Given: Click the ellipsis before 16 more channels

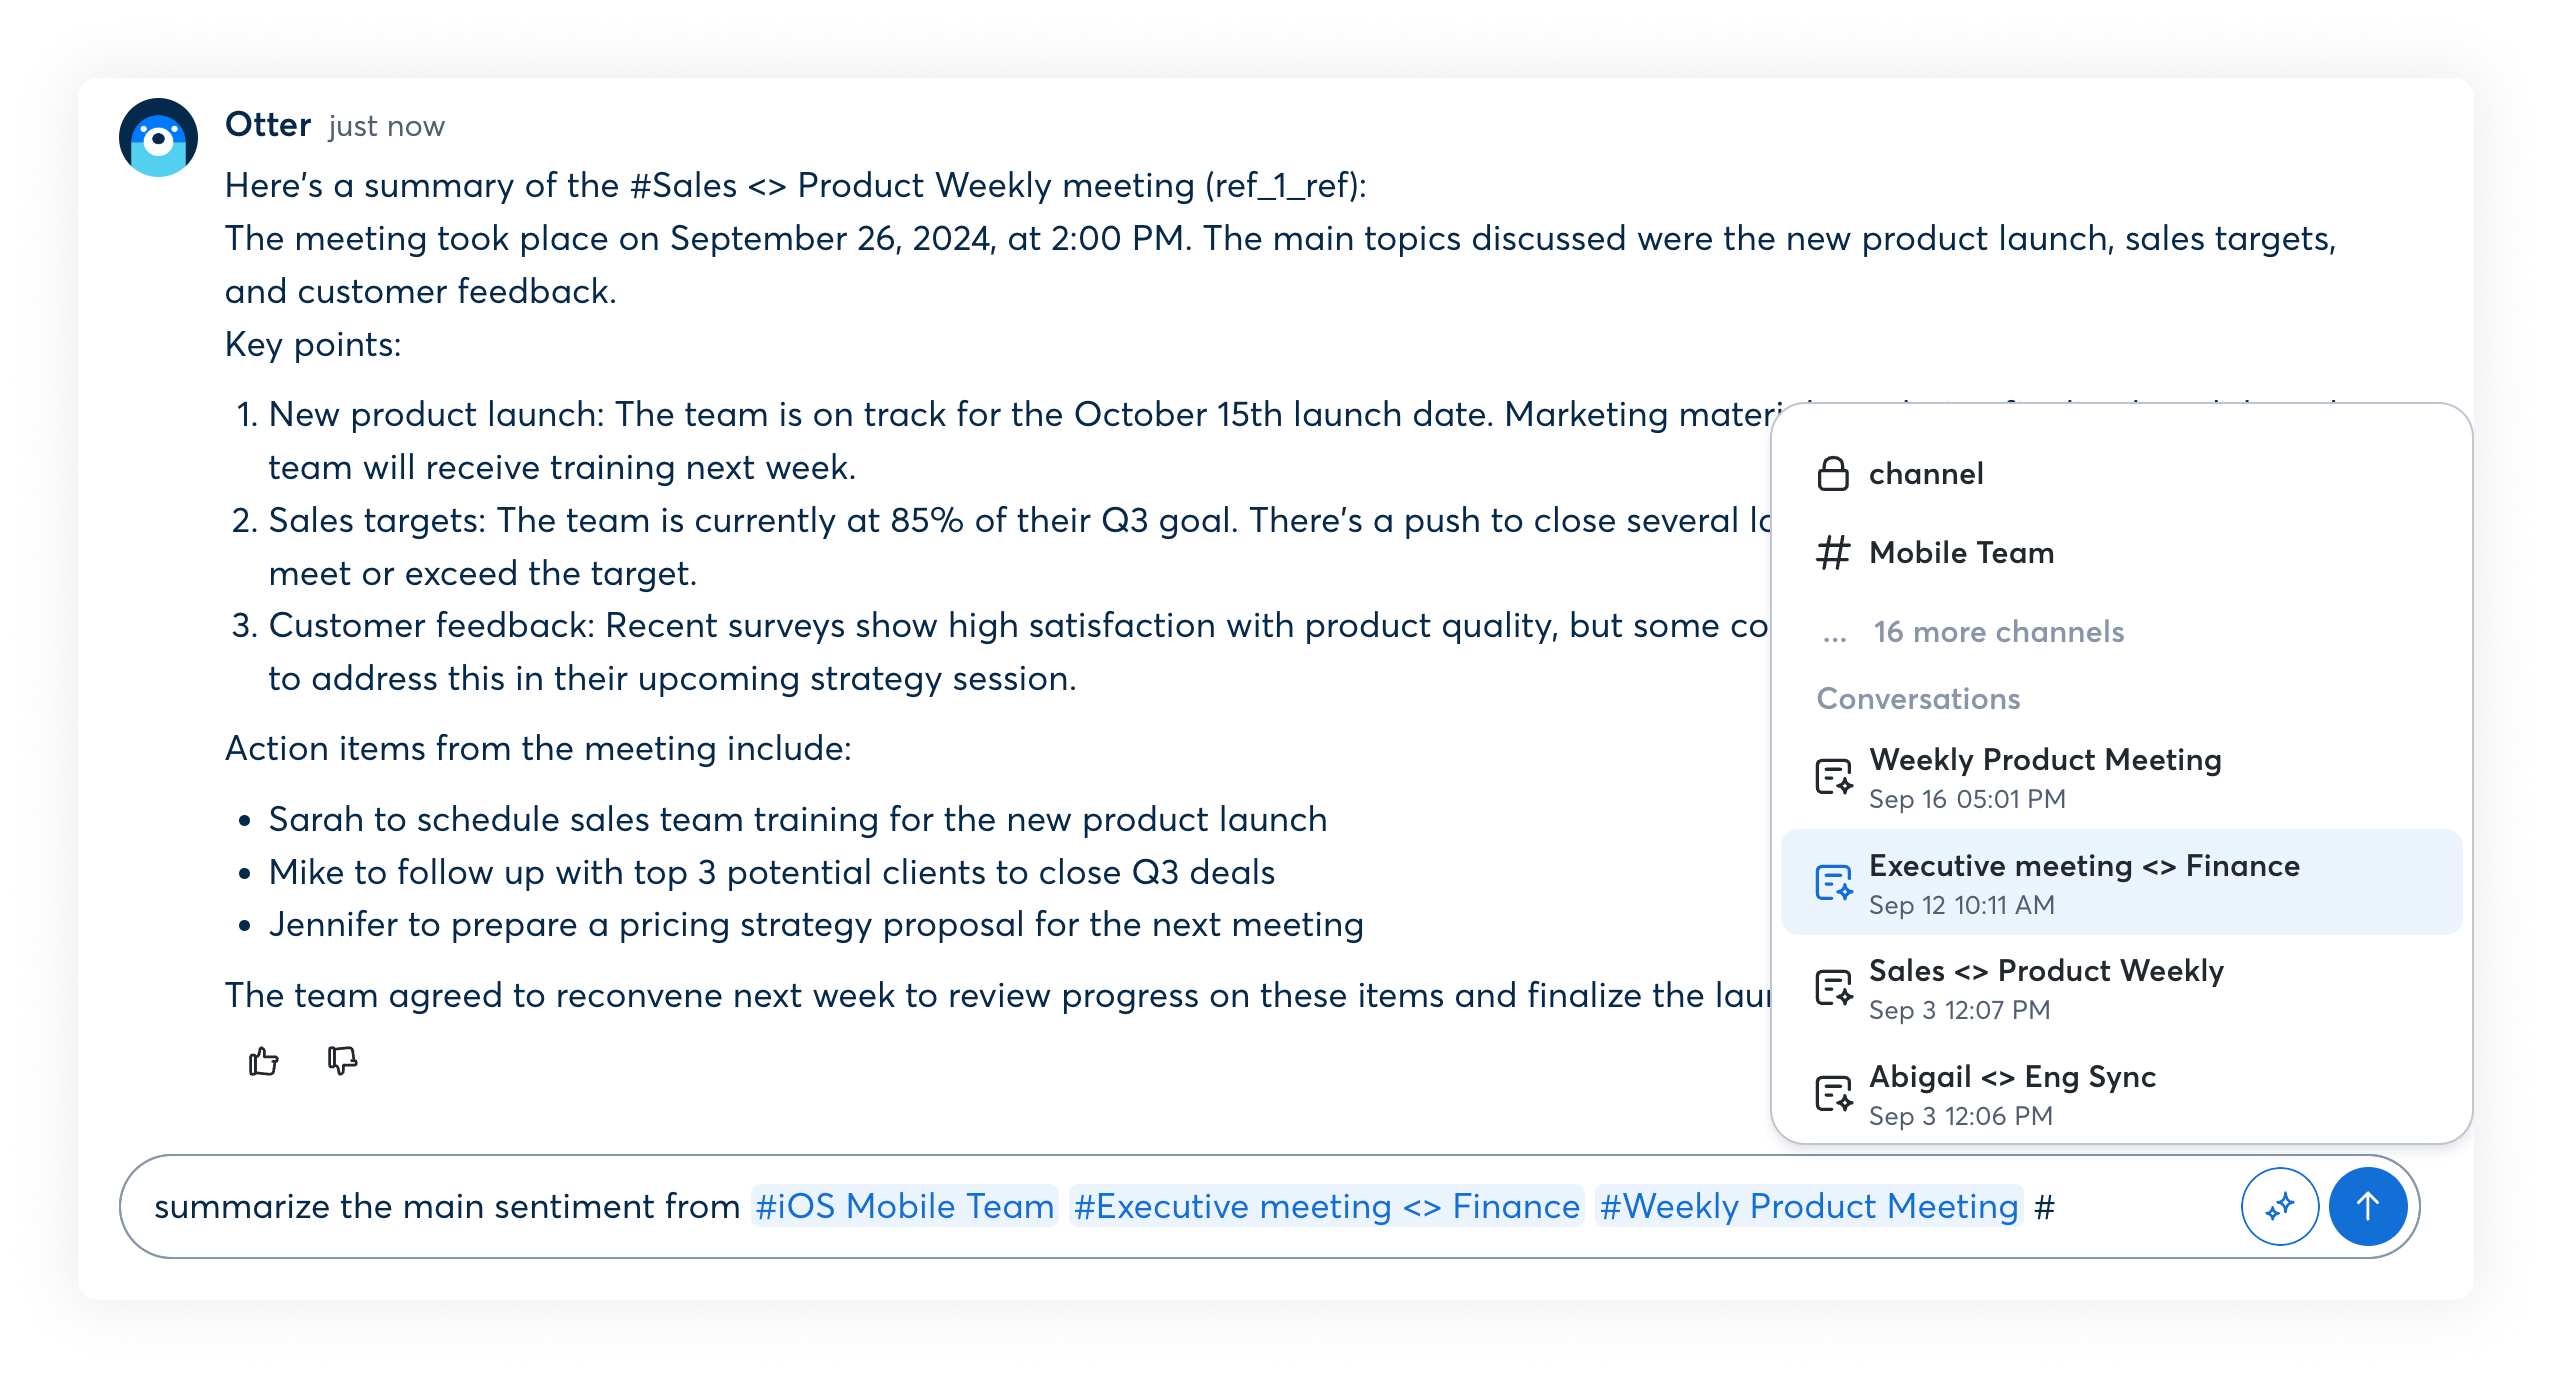Looking at the screenshot, I should (x=1834, y=637).
